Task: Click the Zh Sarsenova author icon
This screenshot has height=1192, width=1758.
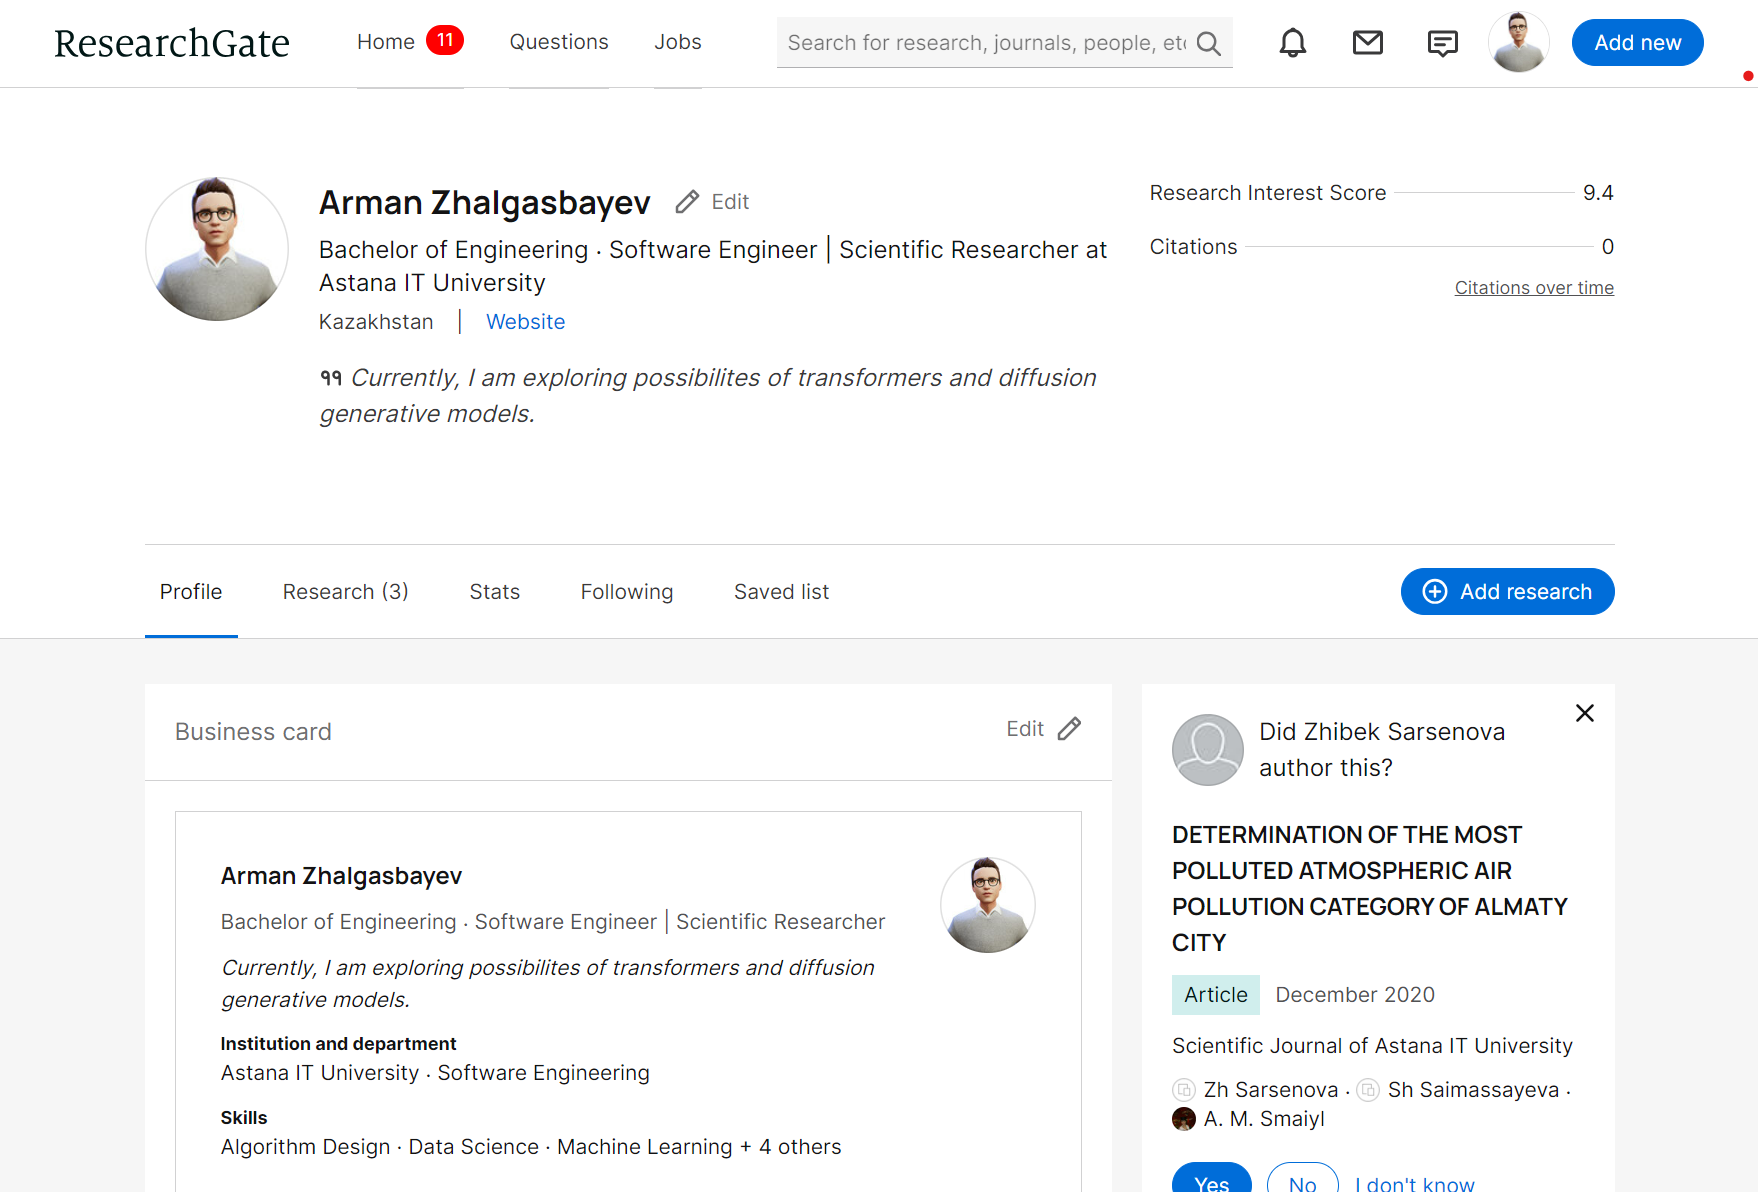Action: click(x=1184, y=1090)
